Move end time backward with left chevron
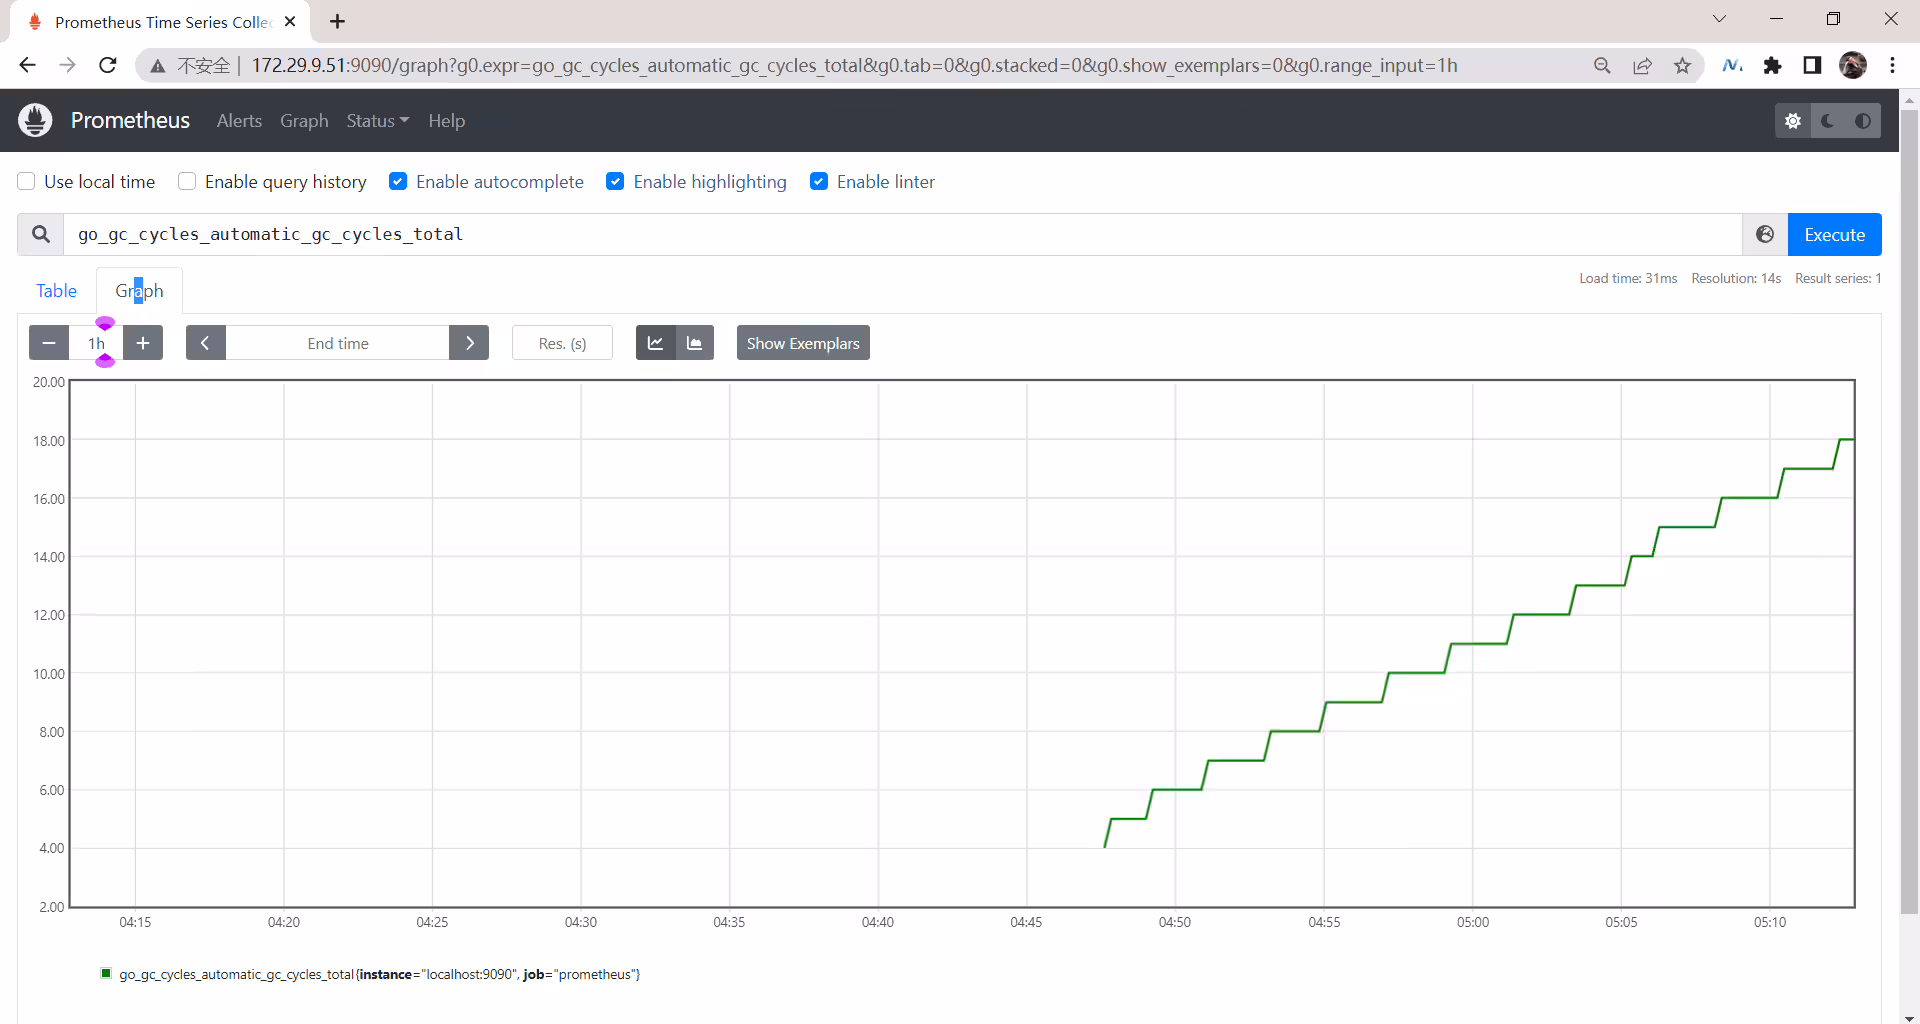Image resolution: width=1920 pixels, height=1024 pixels. 206,343
